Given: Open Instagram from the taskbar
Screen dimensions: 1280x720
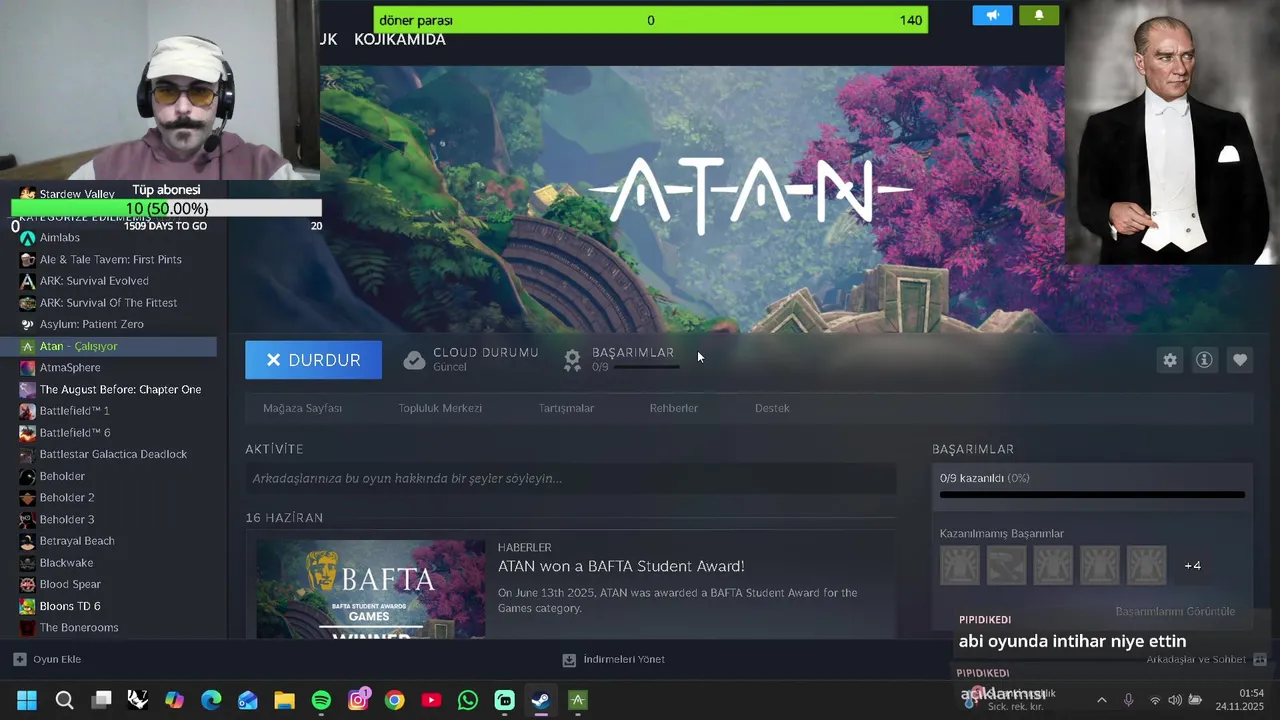Looking at the screenshot, I should coord(358,700).
